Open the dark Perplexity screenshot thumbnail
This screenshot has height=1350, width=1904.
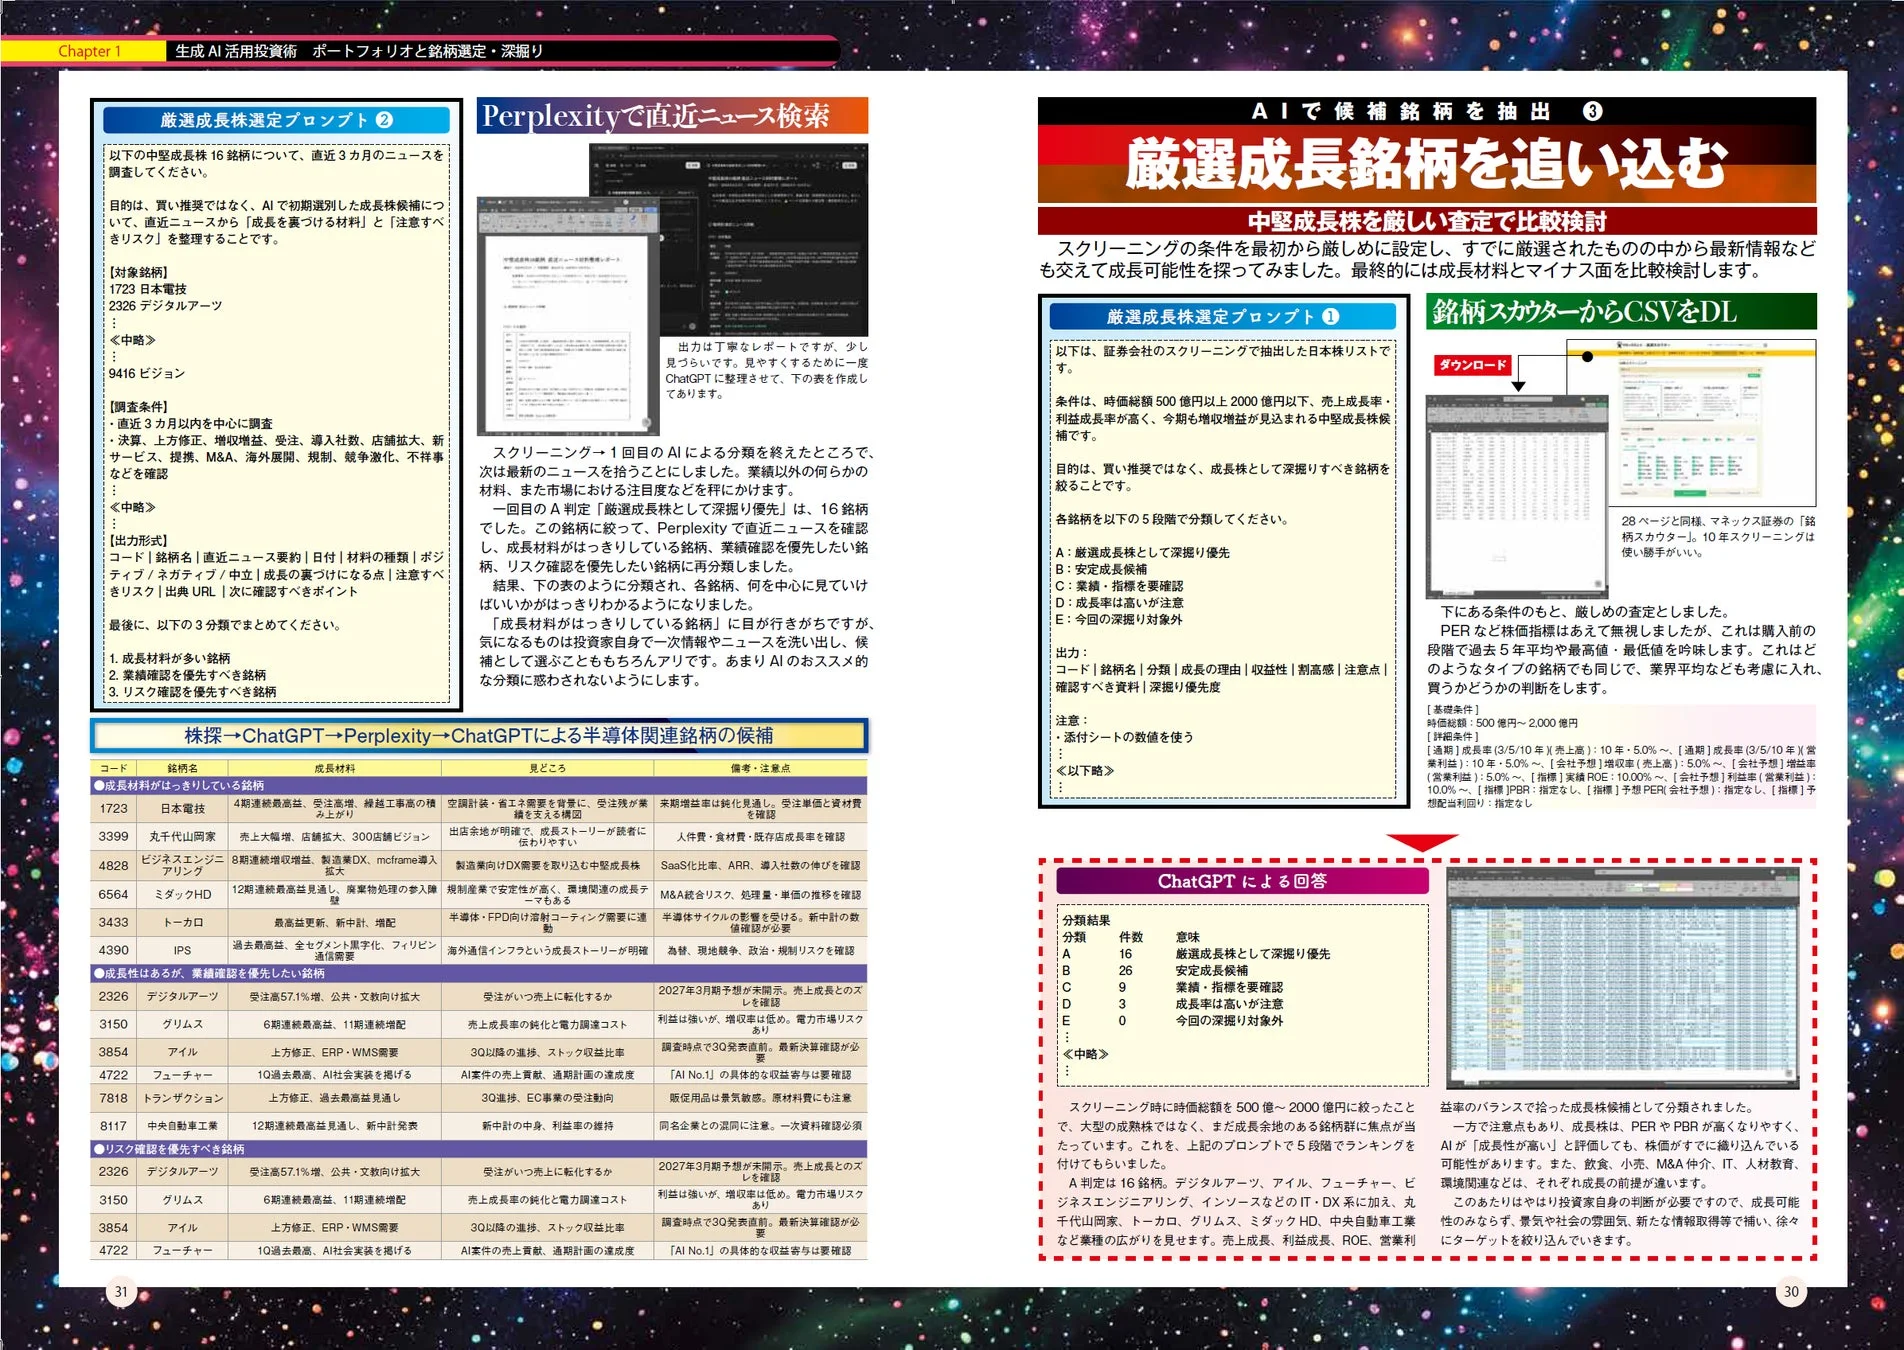764,240
